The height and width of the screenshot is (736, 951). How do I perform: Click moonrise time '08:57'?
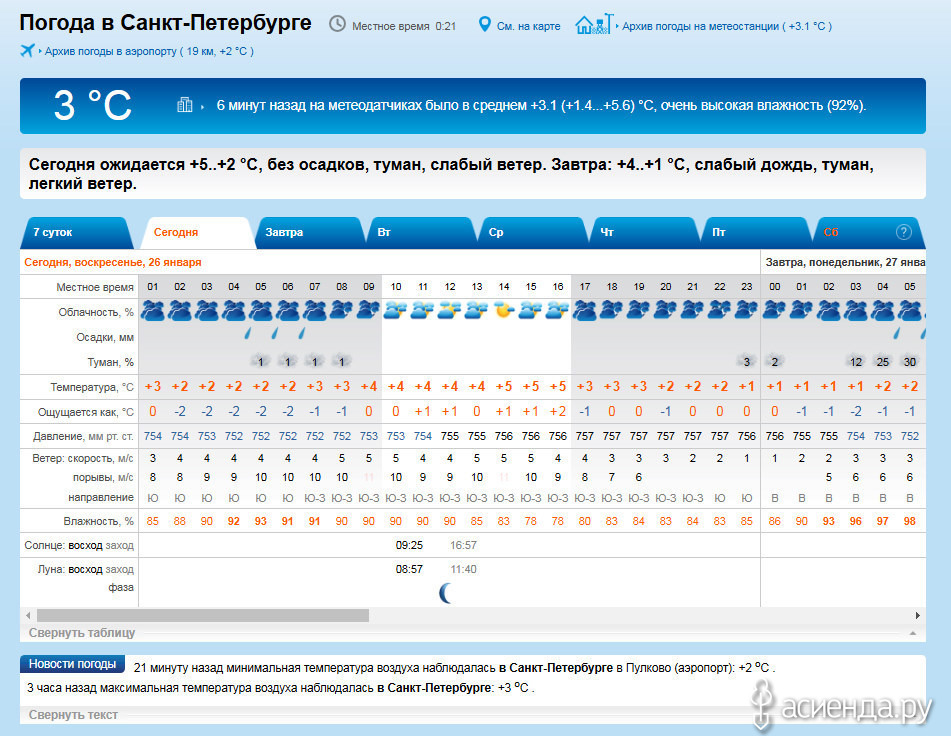click(x=409, y=569)
